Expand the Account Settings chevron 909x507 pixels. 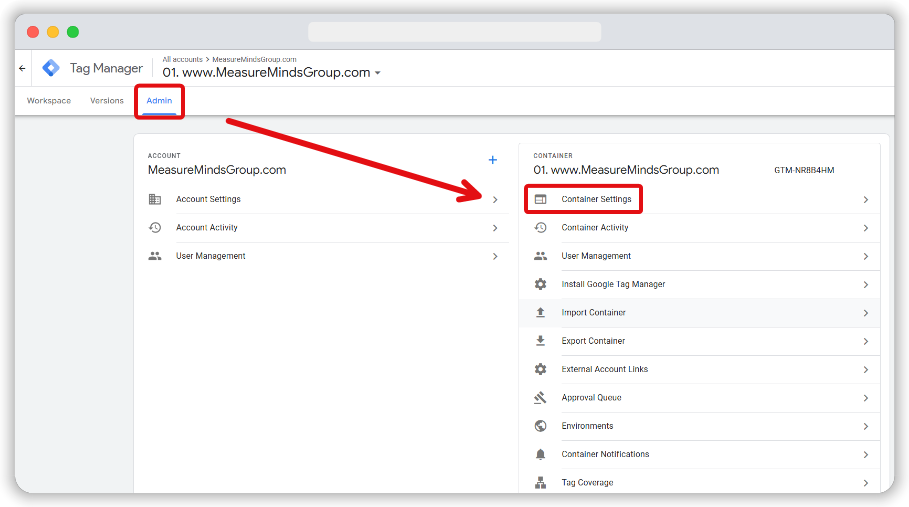pos(495,199)
